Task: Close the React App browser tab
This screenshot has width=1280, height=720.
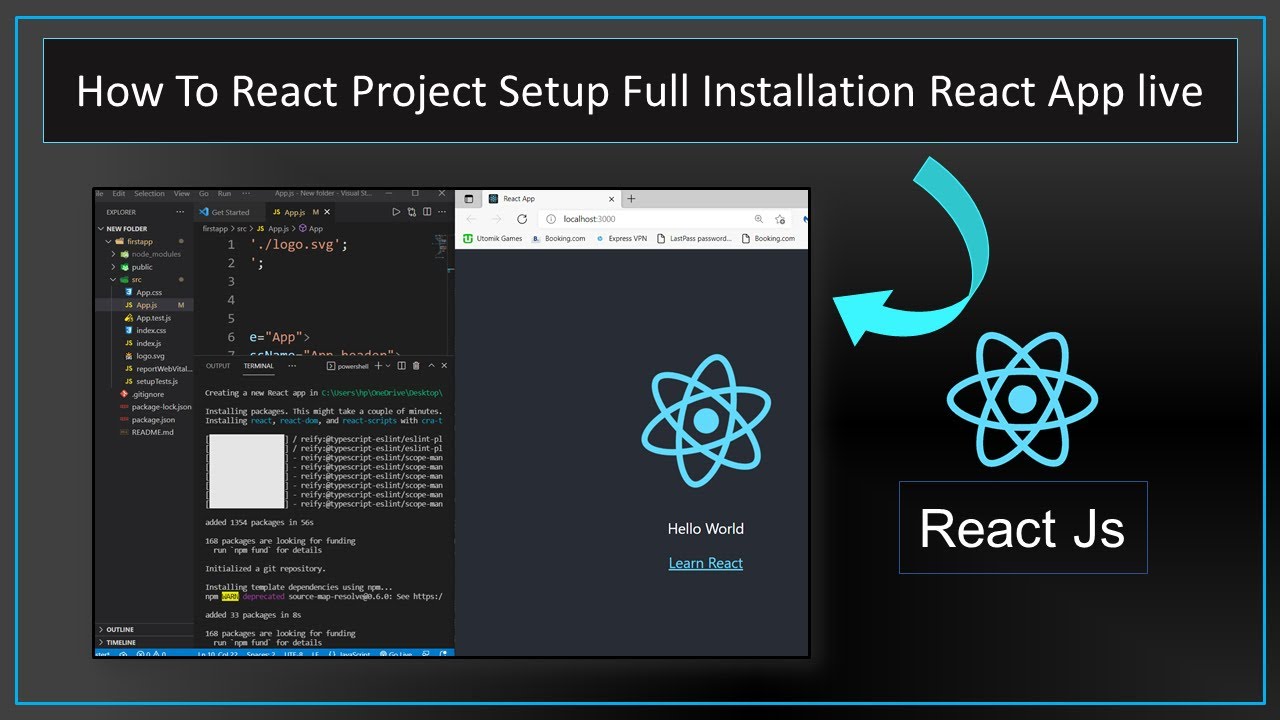Action: [612, 199]
